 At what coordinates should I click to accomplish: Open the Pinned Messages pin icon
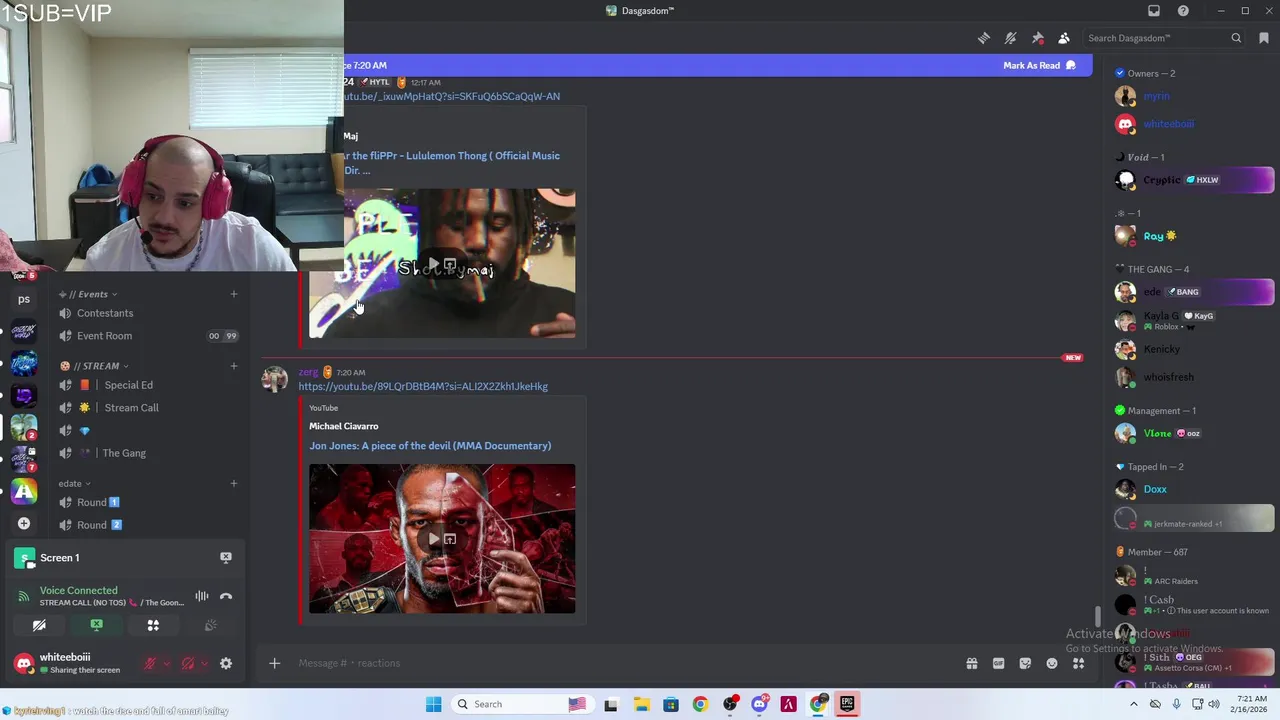[1038, 38]
